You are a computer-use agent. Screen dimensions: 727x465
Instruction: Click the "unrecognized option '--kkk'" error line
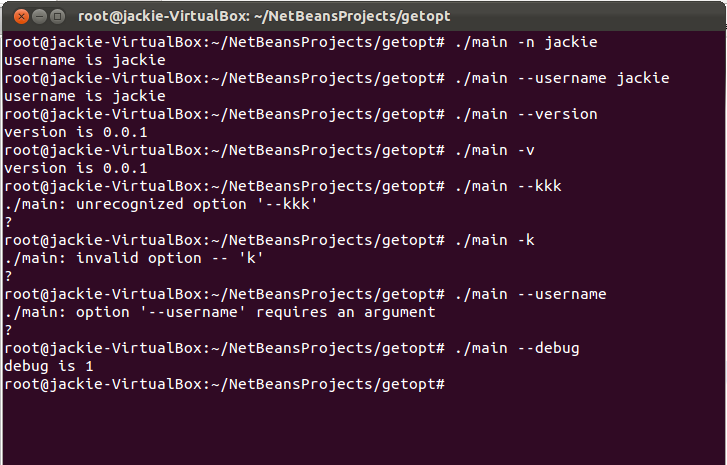click(x=163, y=204)
